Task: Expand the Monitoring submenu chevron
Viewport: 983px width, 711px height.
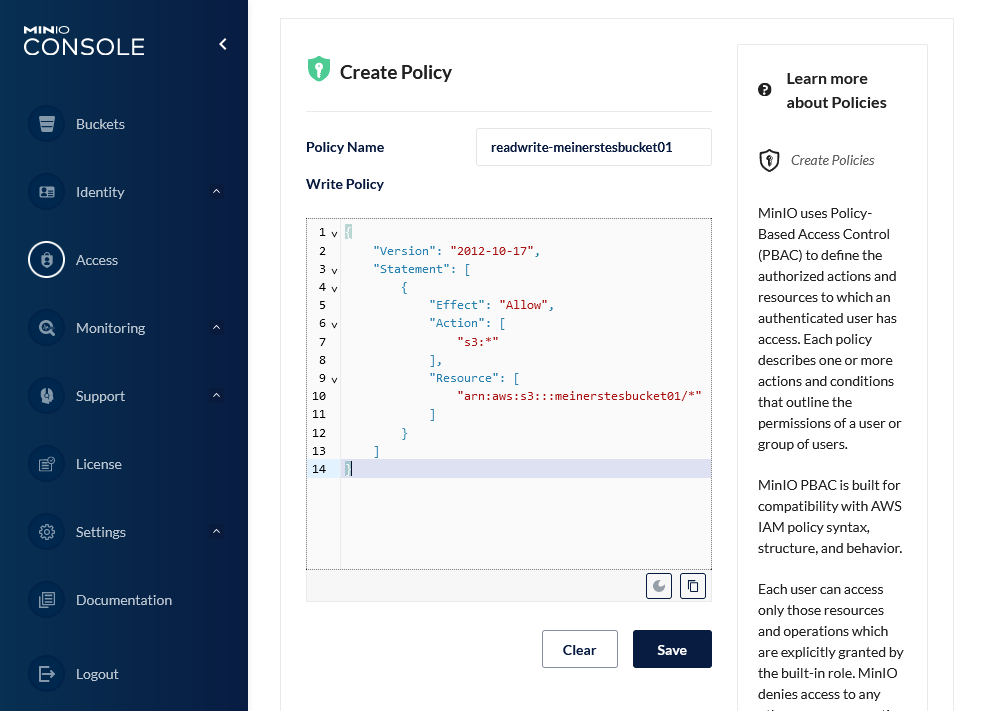Action: [216, 328]
